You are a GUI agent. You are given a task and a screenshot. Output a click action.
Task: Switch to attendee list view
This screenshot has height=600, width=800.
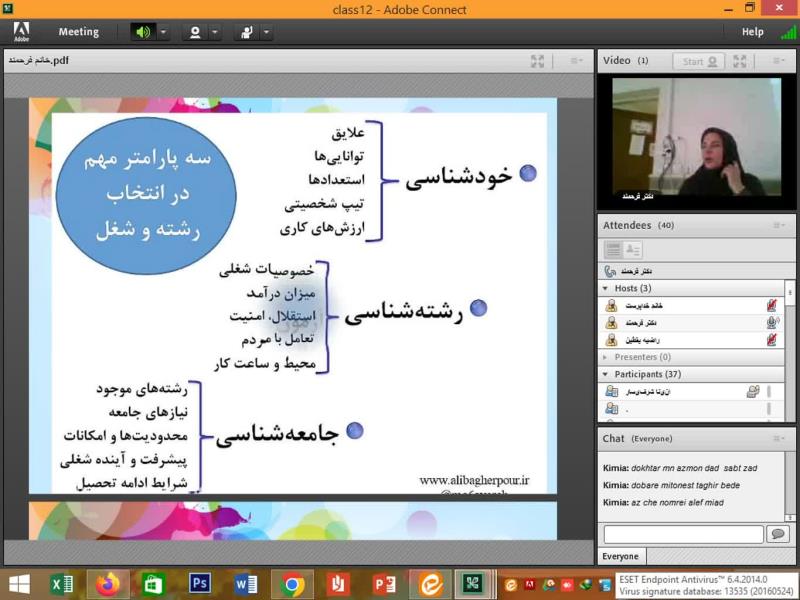613,250
